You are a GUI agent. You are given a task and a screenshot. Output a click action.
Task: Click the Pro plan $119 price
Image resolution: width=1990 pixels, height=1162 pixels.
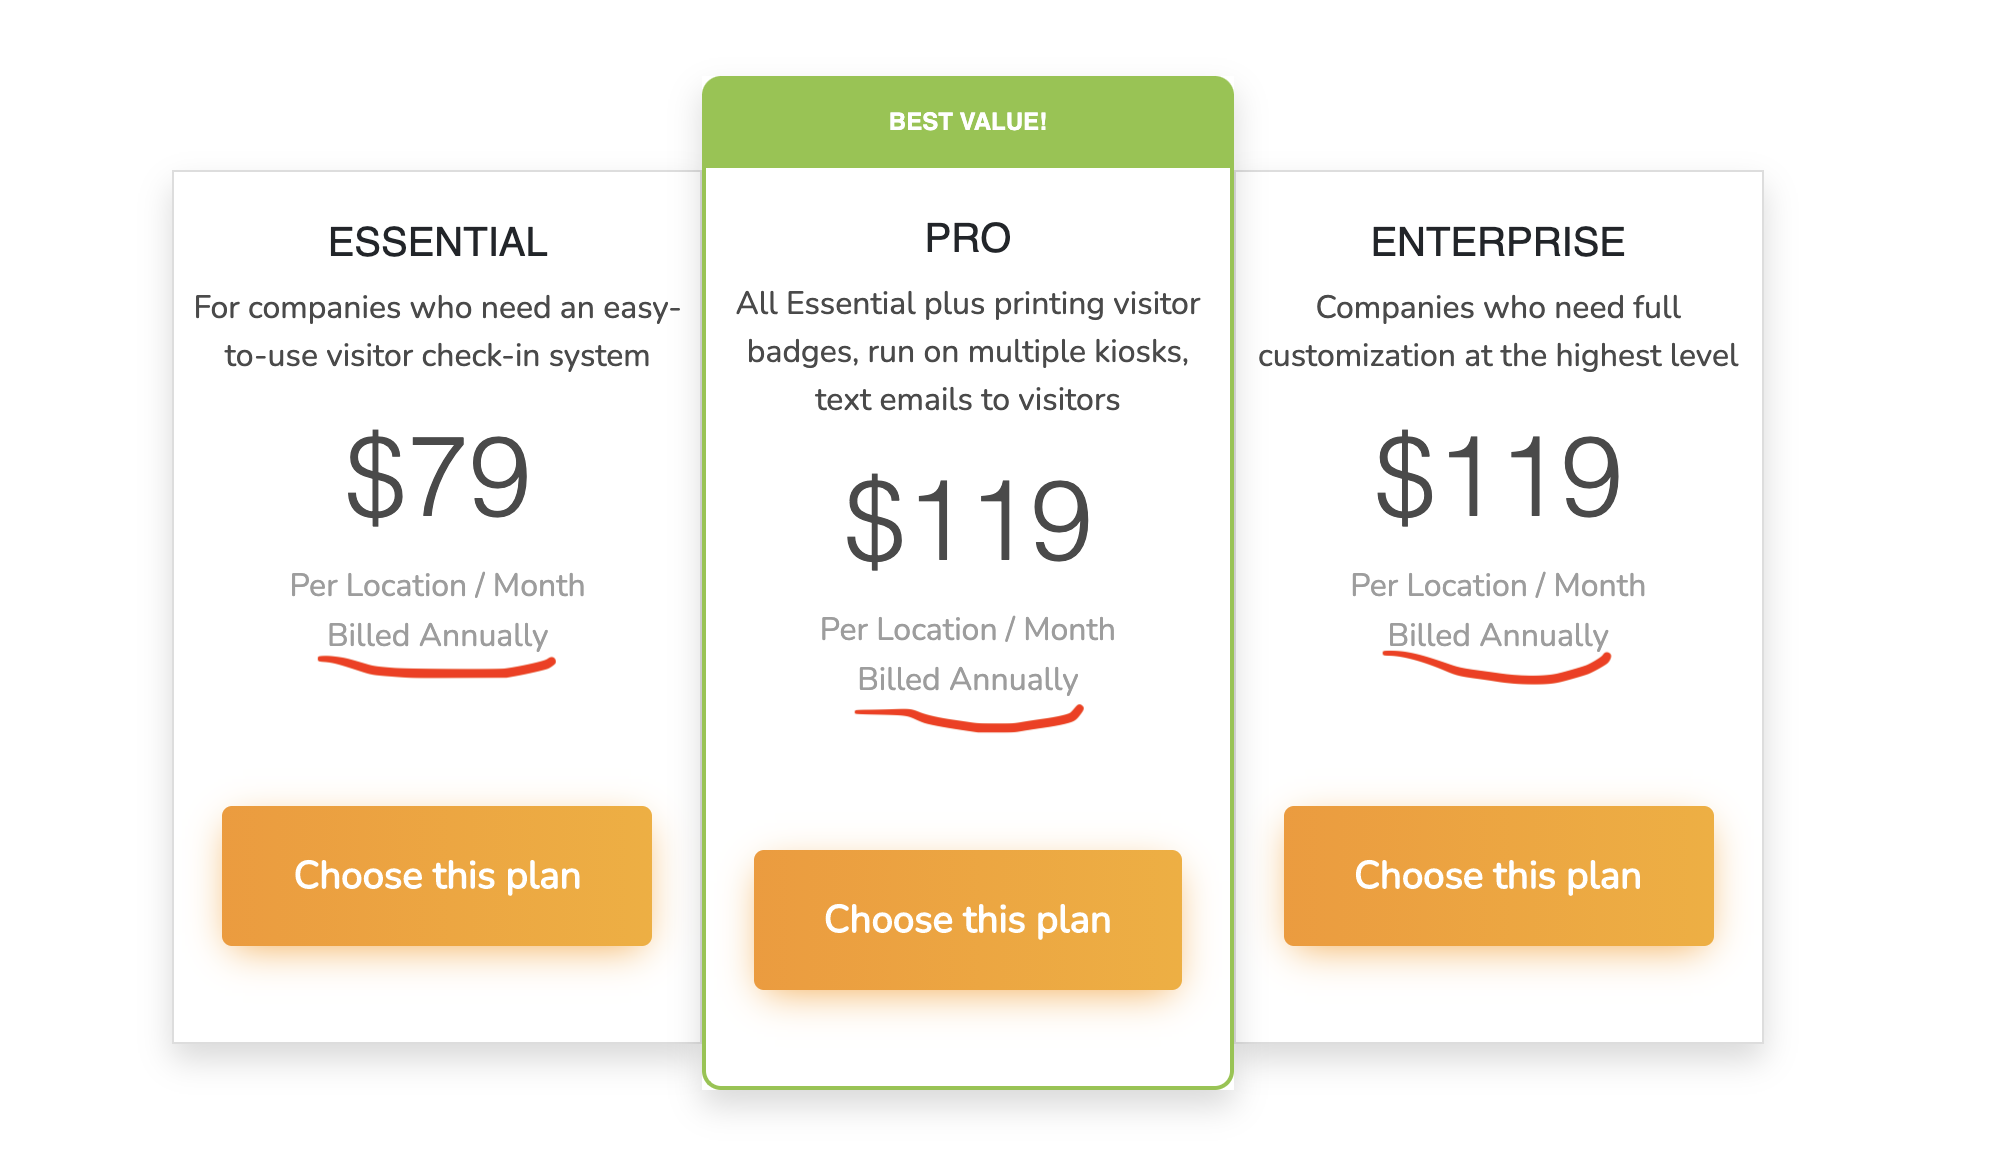point(968,521)
